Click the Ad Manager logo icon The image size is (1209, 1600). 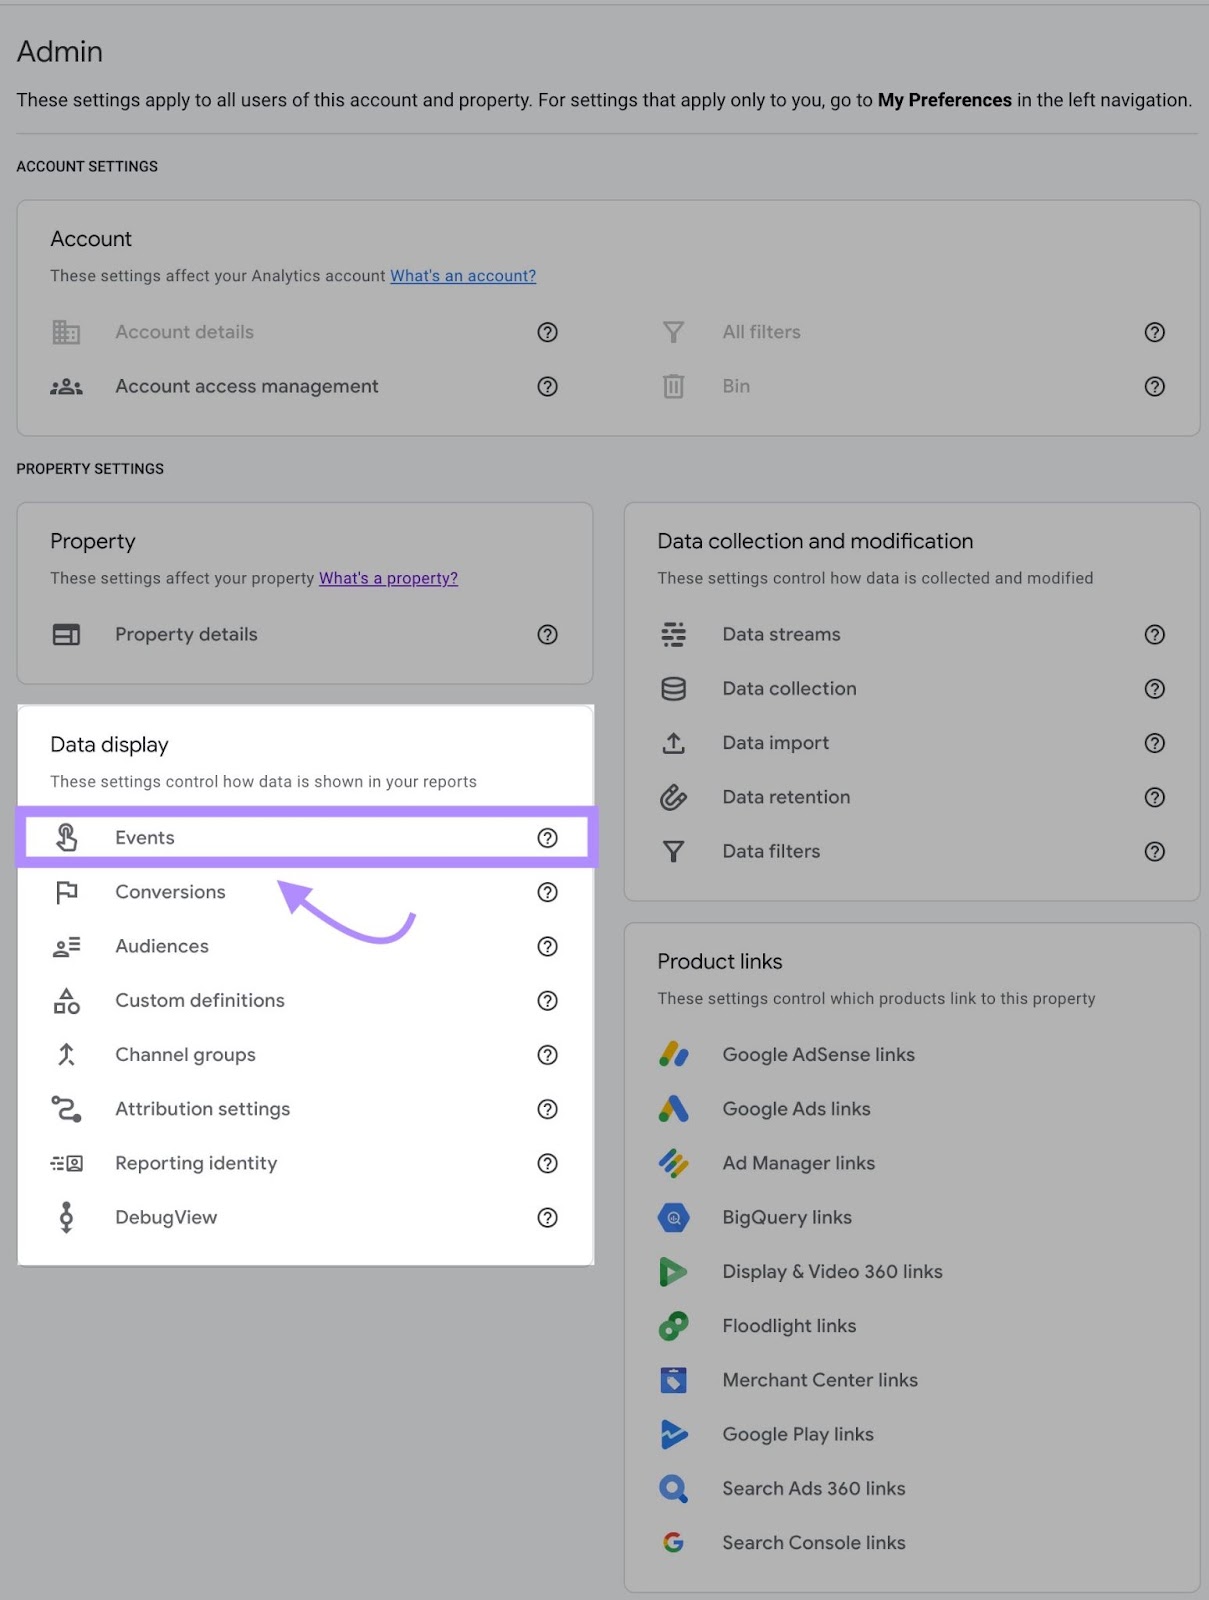point(674,1163)
